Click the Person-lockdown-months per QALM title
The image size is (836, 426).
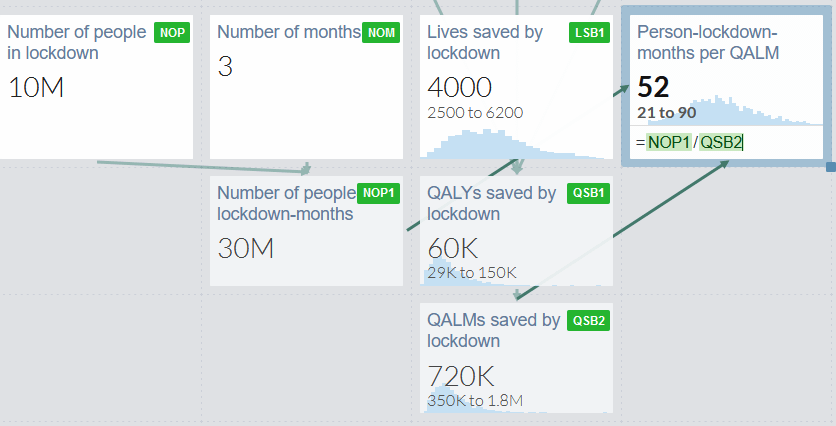click(x=708, y=43)
